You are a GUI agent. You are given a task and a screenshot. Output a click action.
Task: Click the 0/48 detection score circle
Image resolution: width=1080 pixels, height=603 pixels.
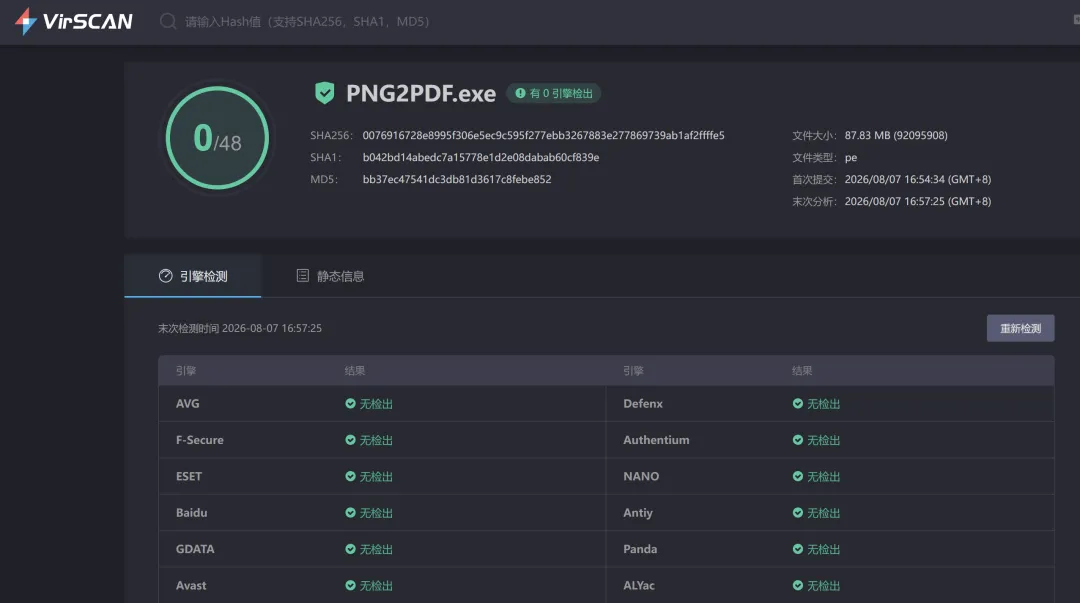point(218,138)
